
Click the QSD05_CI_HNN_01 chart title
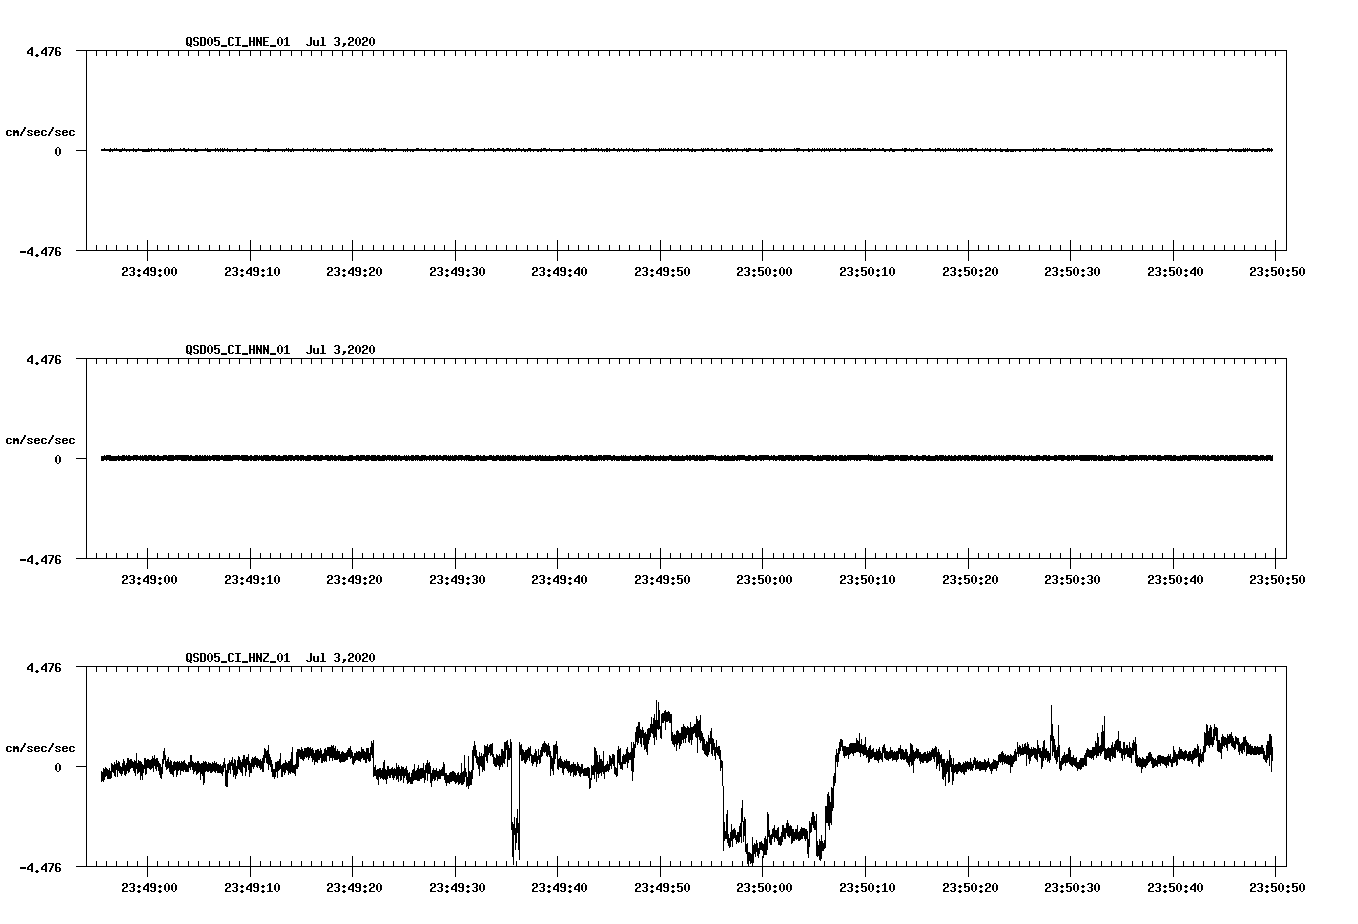[x=280, y=350]
